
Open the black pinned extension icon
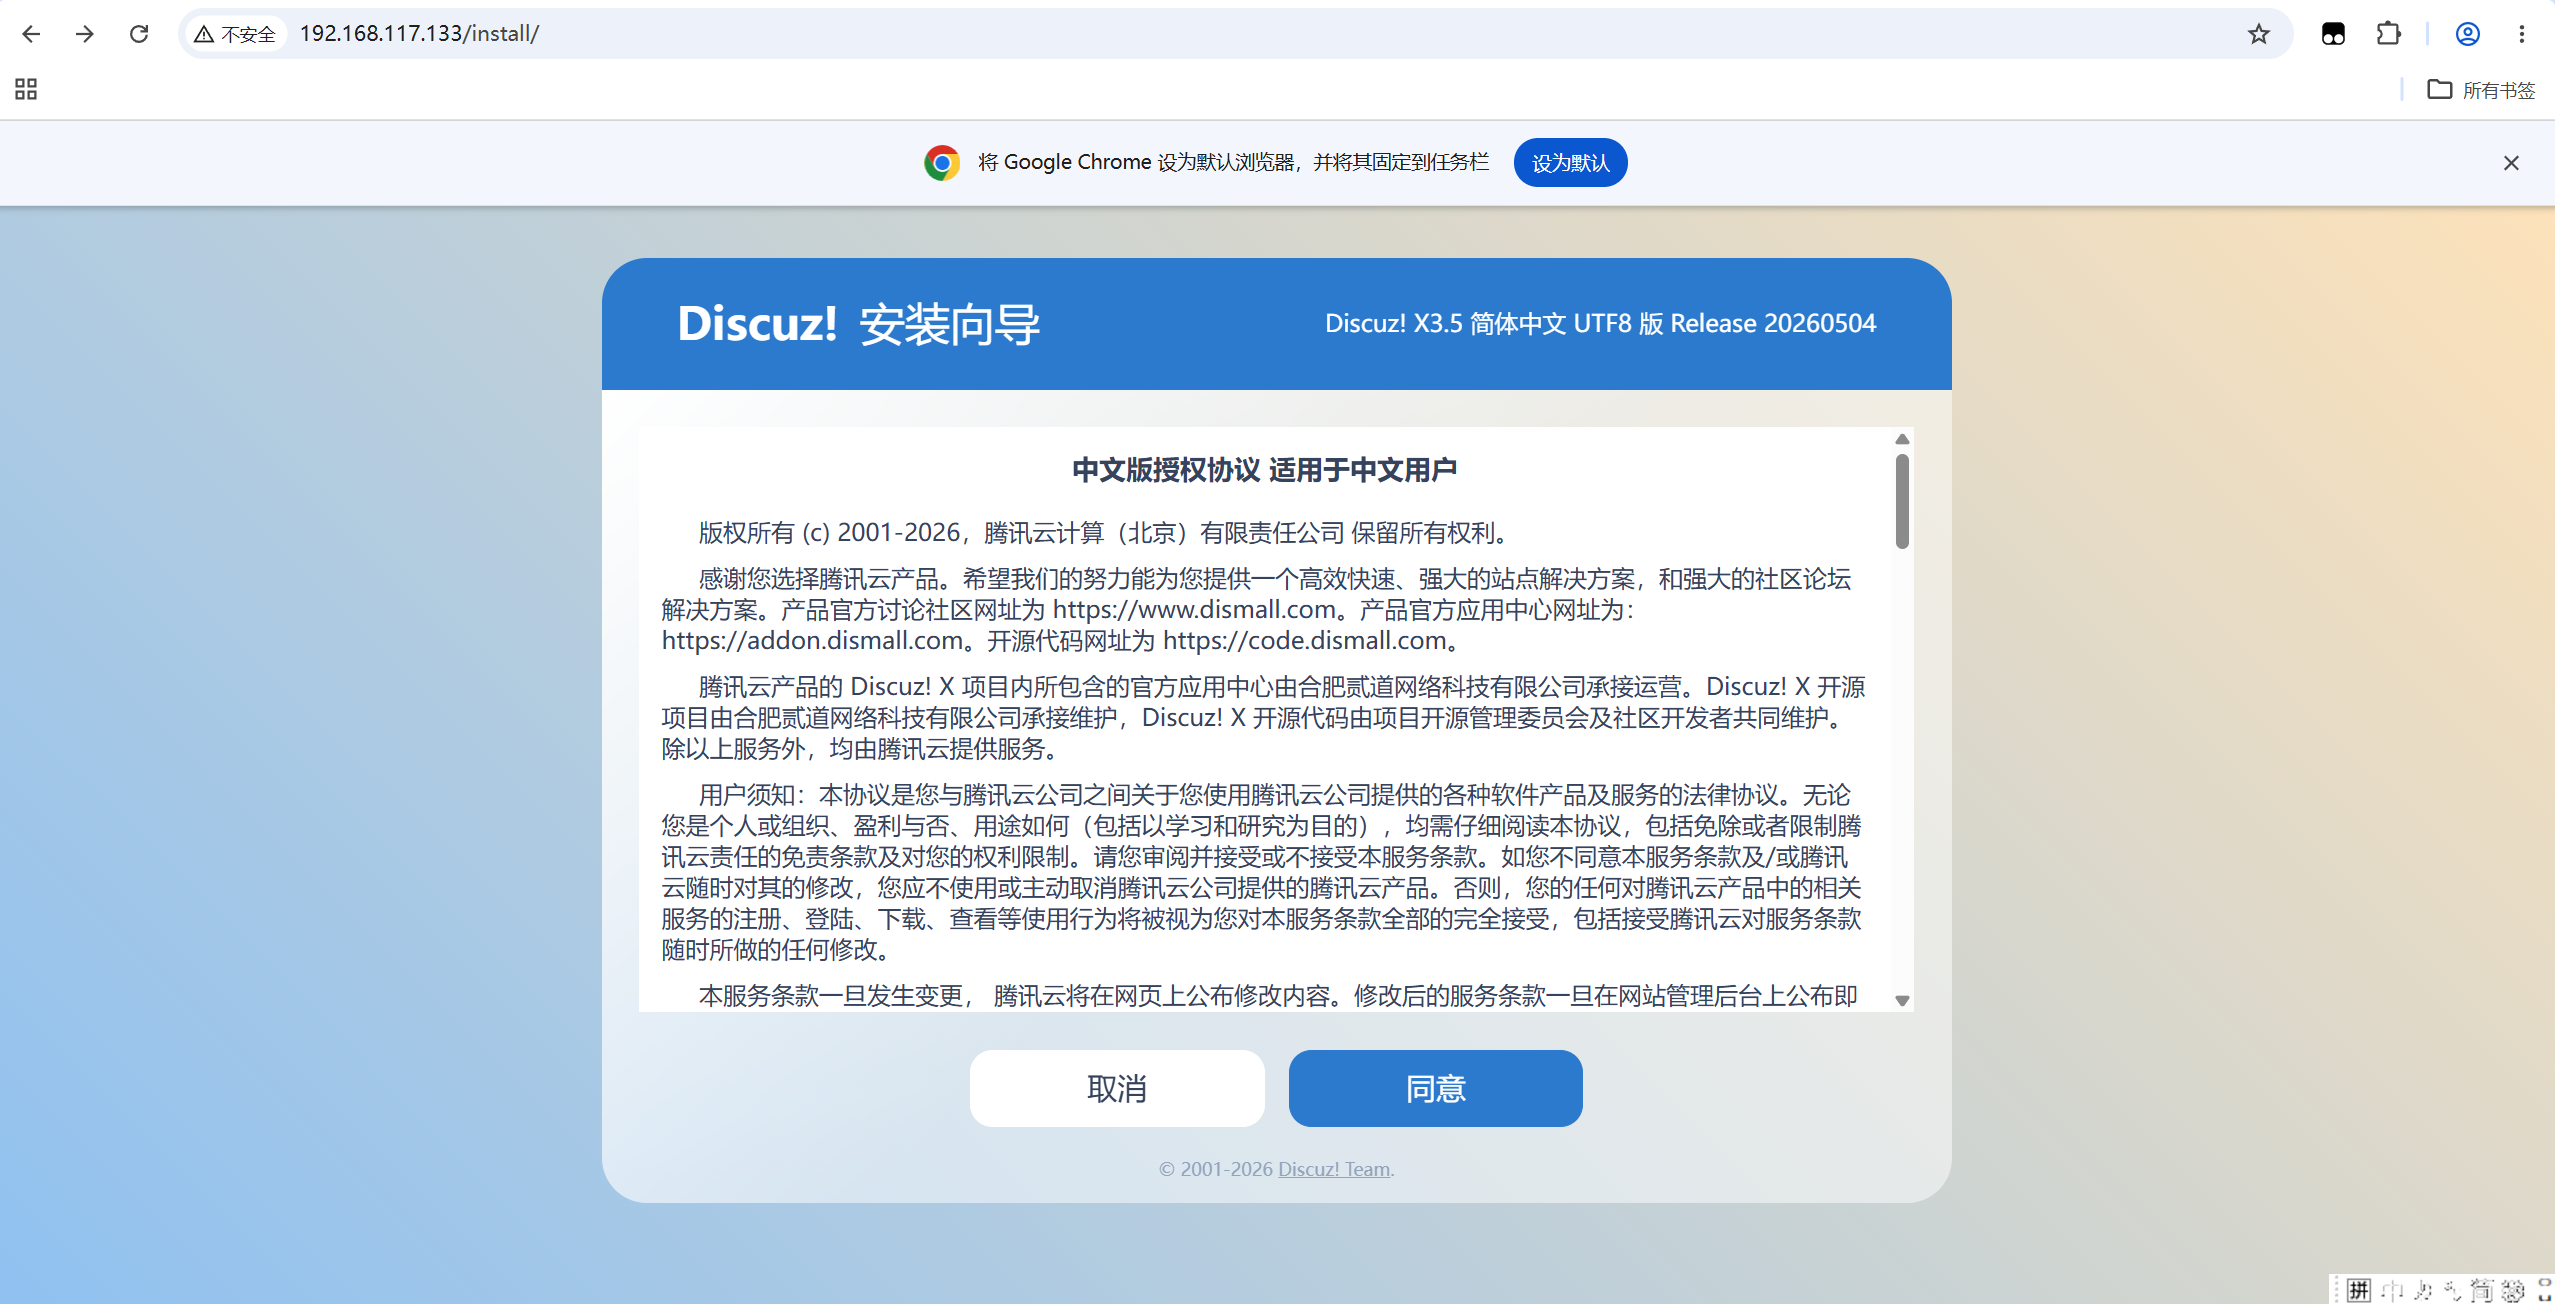point(2333,34)
